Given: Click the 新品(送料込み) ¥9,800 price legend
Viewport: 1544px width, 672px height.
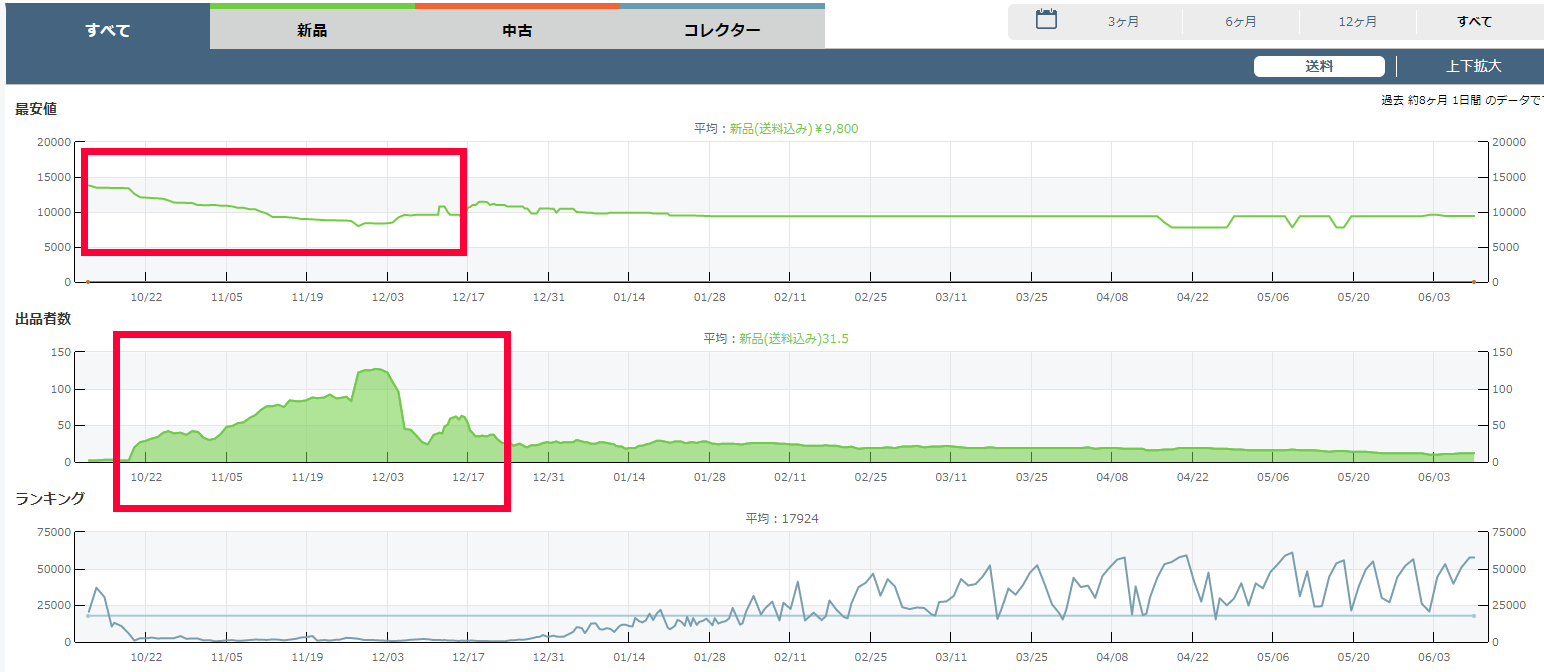Looking at the screenshot, I should 793,129.
